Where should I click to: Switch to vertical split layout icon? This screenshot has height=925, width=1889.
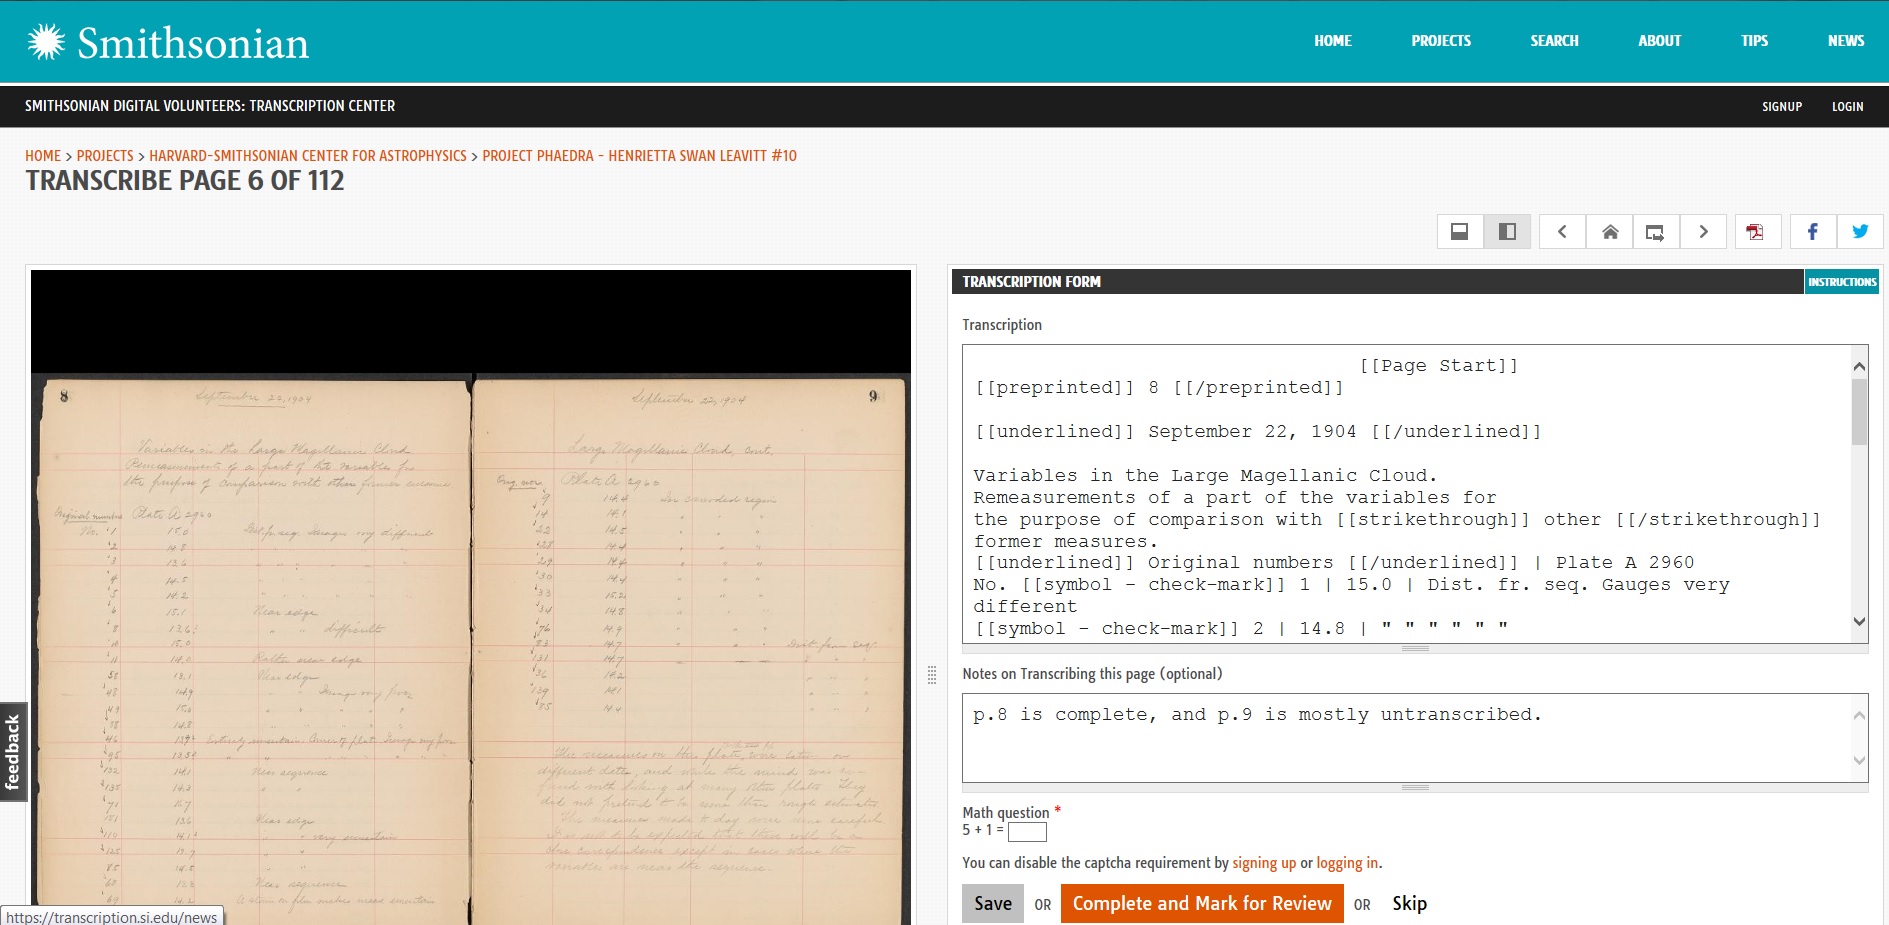pos(1507,232)
